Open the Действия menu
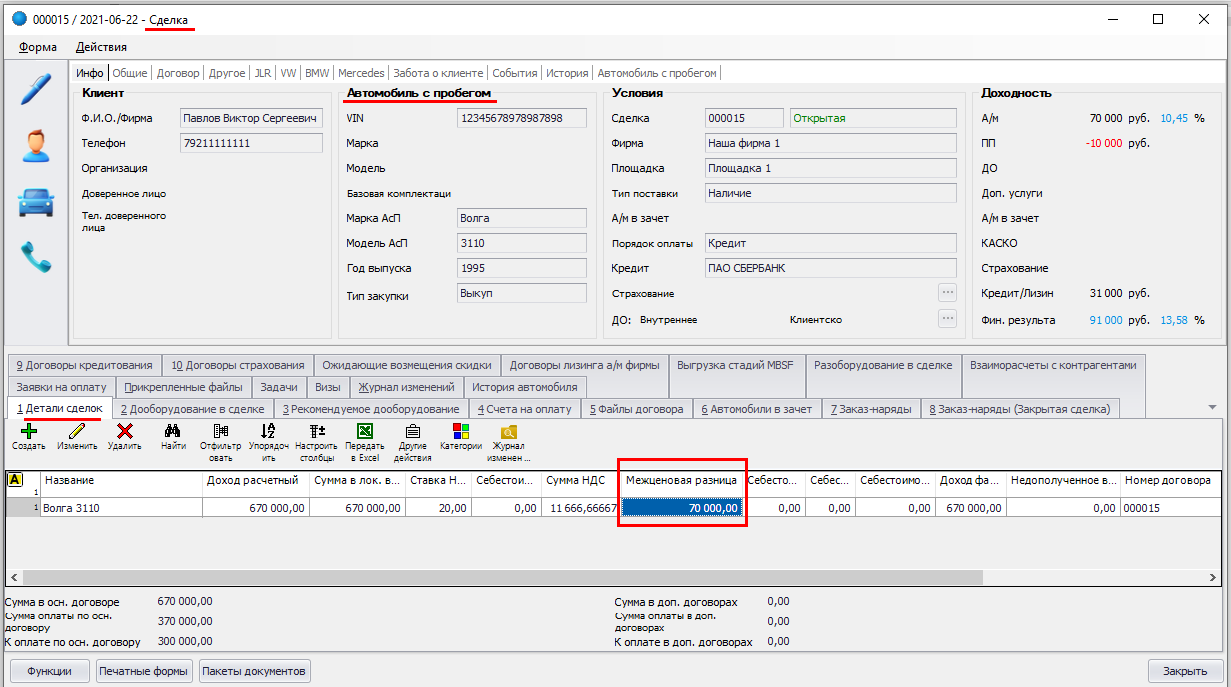 [101, 47]
